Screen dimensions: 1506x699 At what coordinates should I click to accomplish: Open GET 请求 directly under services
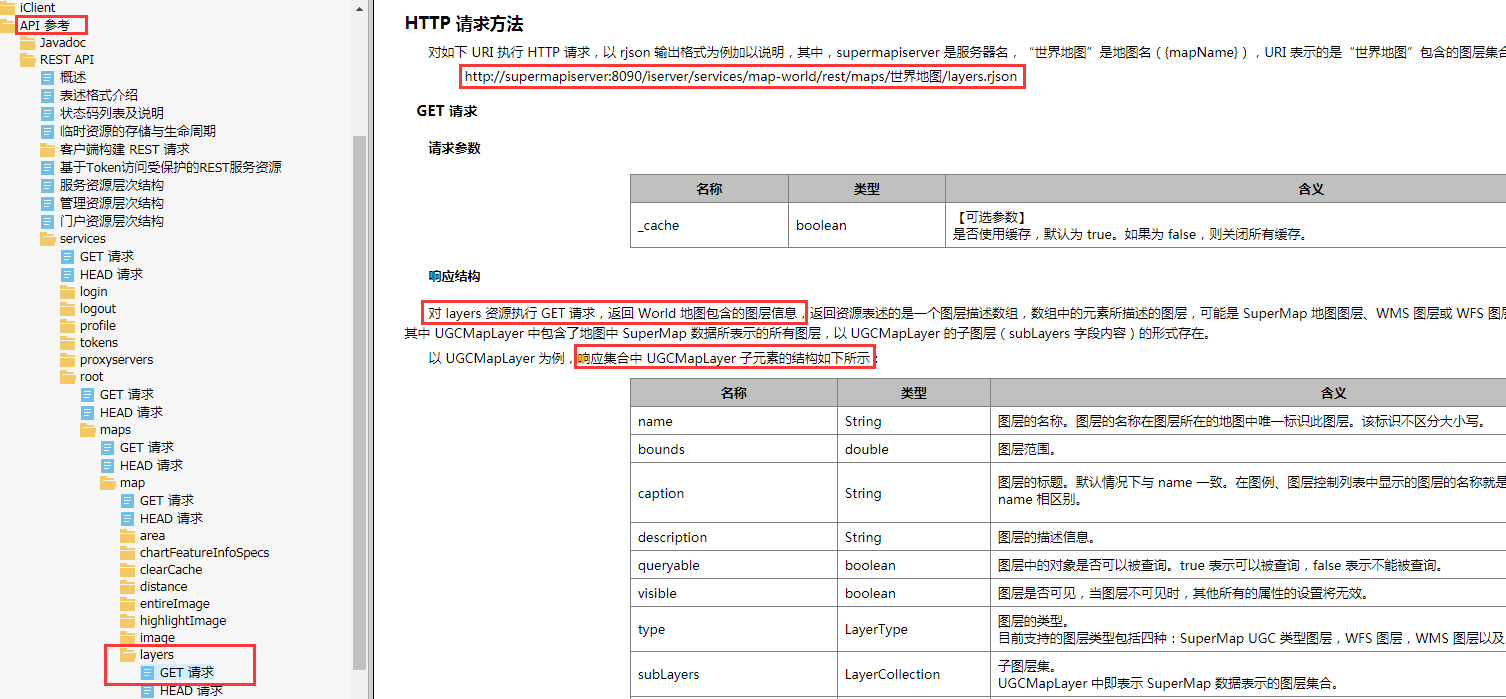pos(107,257)
